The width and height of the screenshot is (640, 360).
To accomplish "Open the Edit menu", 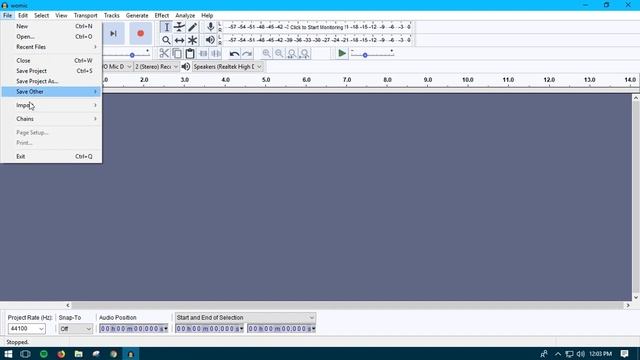I will (23, 16).
